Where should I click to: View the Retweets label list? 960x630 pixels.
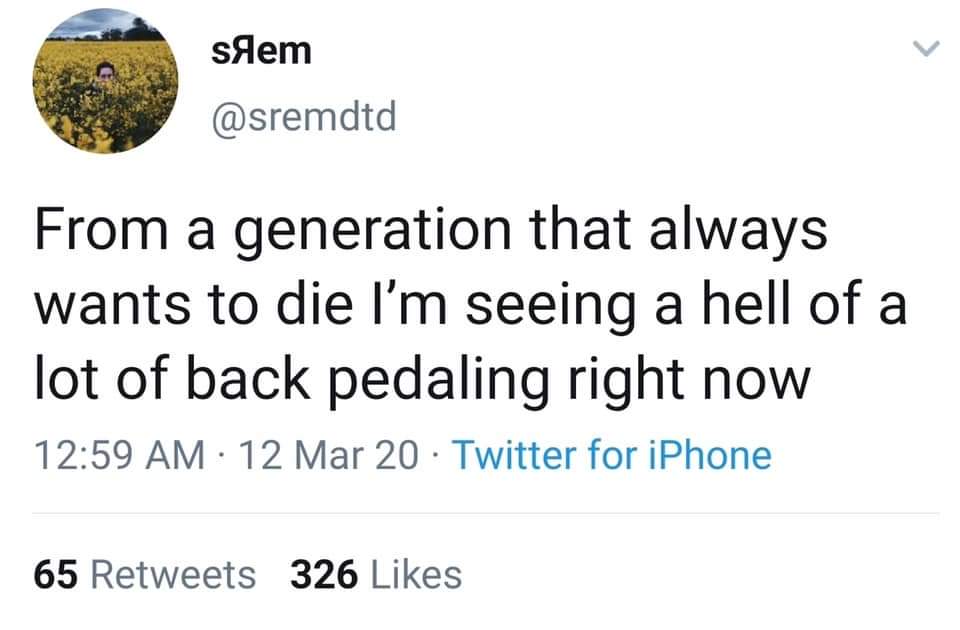click(174, 574)
